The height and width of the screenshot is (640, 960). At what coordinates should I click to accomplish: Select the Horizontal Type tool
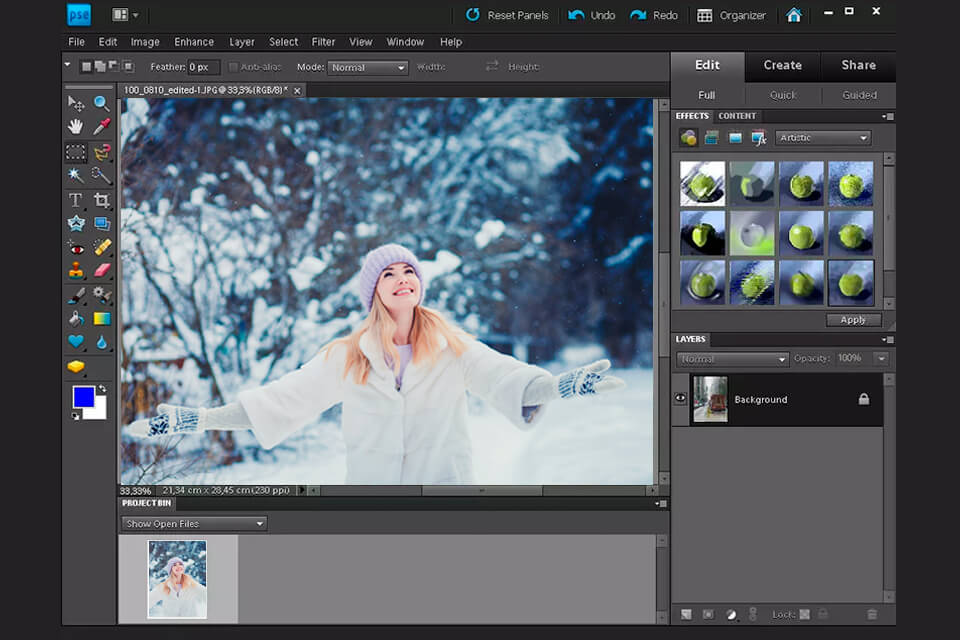[76, 200]
